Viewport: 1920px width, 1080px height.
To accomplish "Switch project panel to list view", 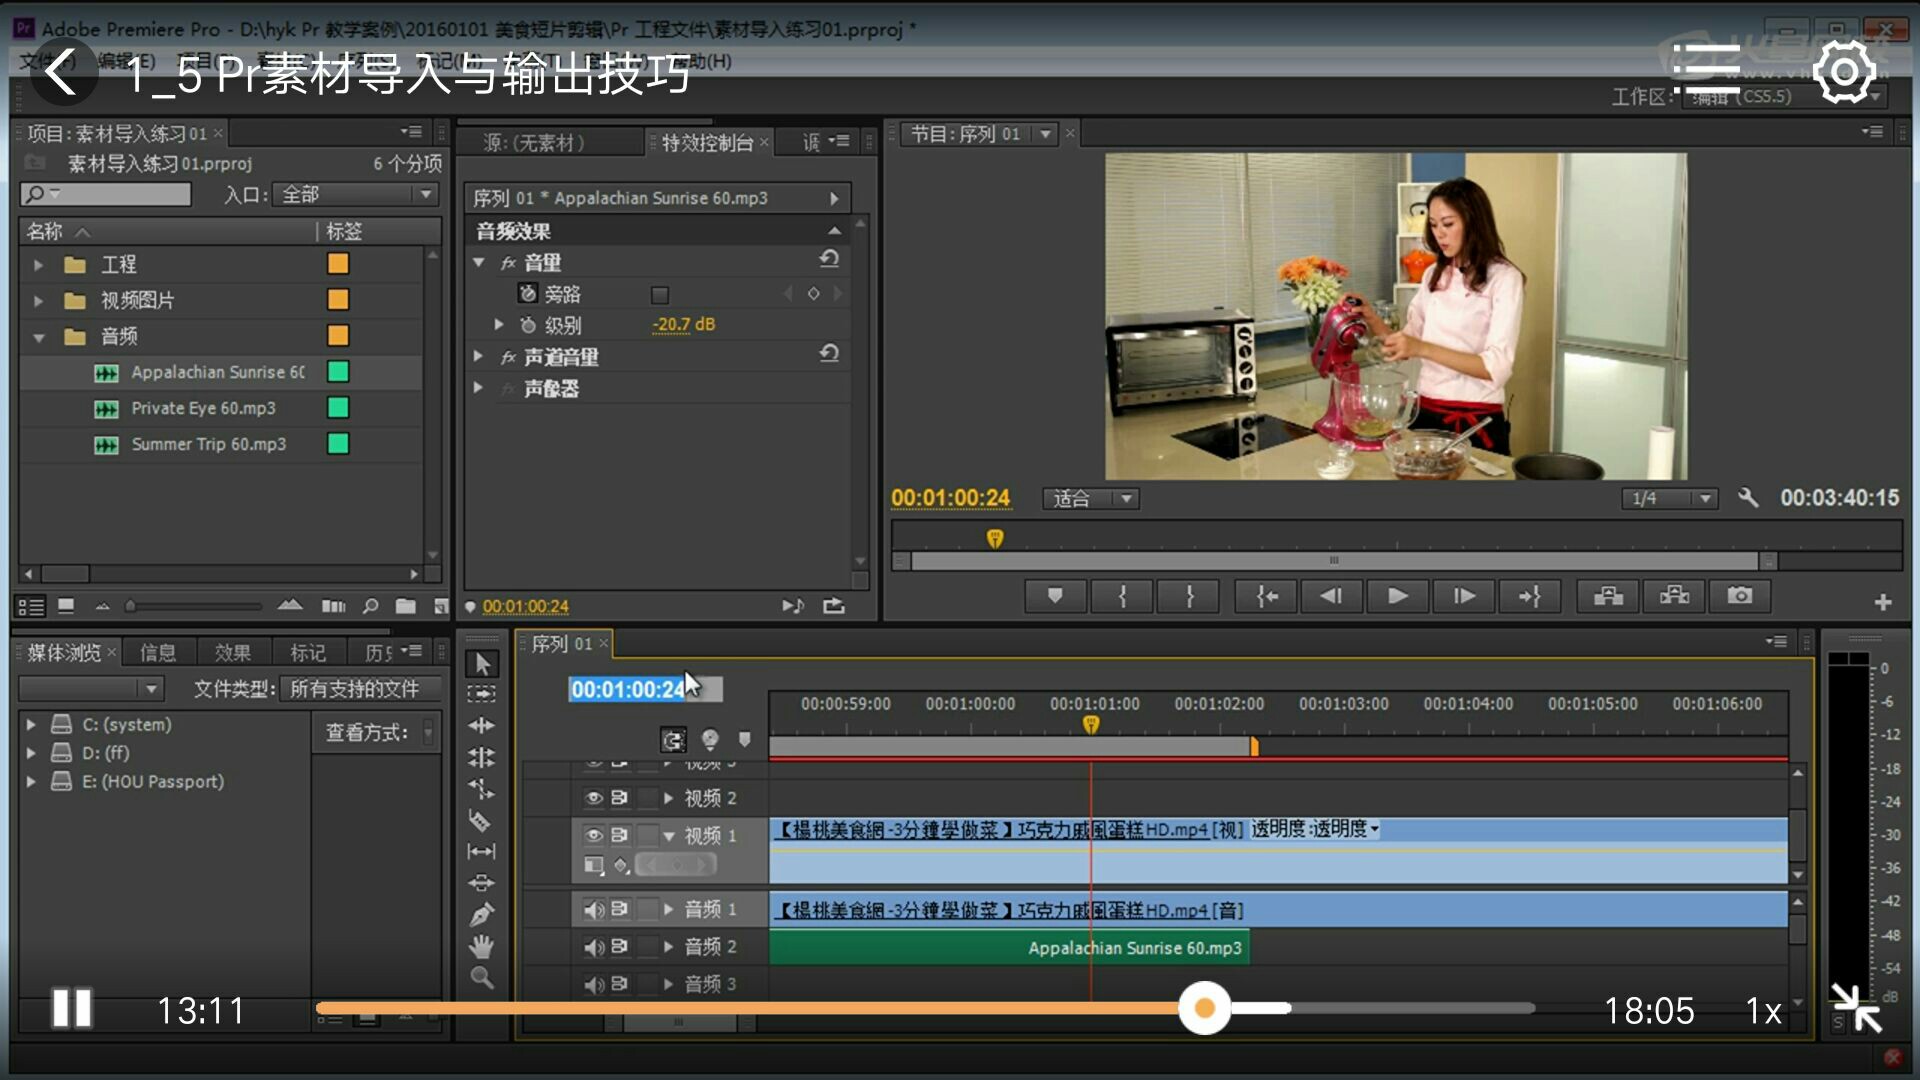I will (x=31, y=606).
